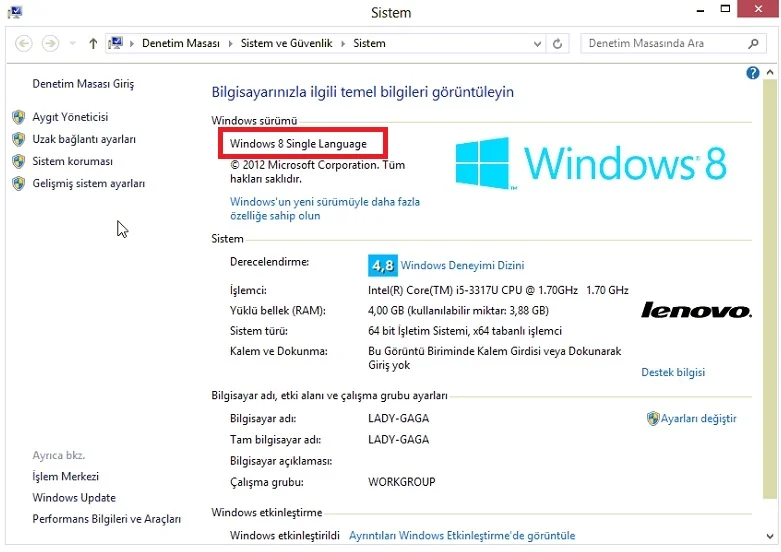
Task: Open Help via the blue question mark
Action: (753, 73)
